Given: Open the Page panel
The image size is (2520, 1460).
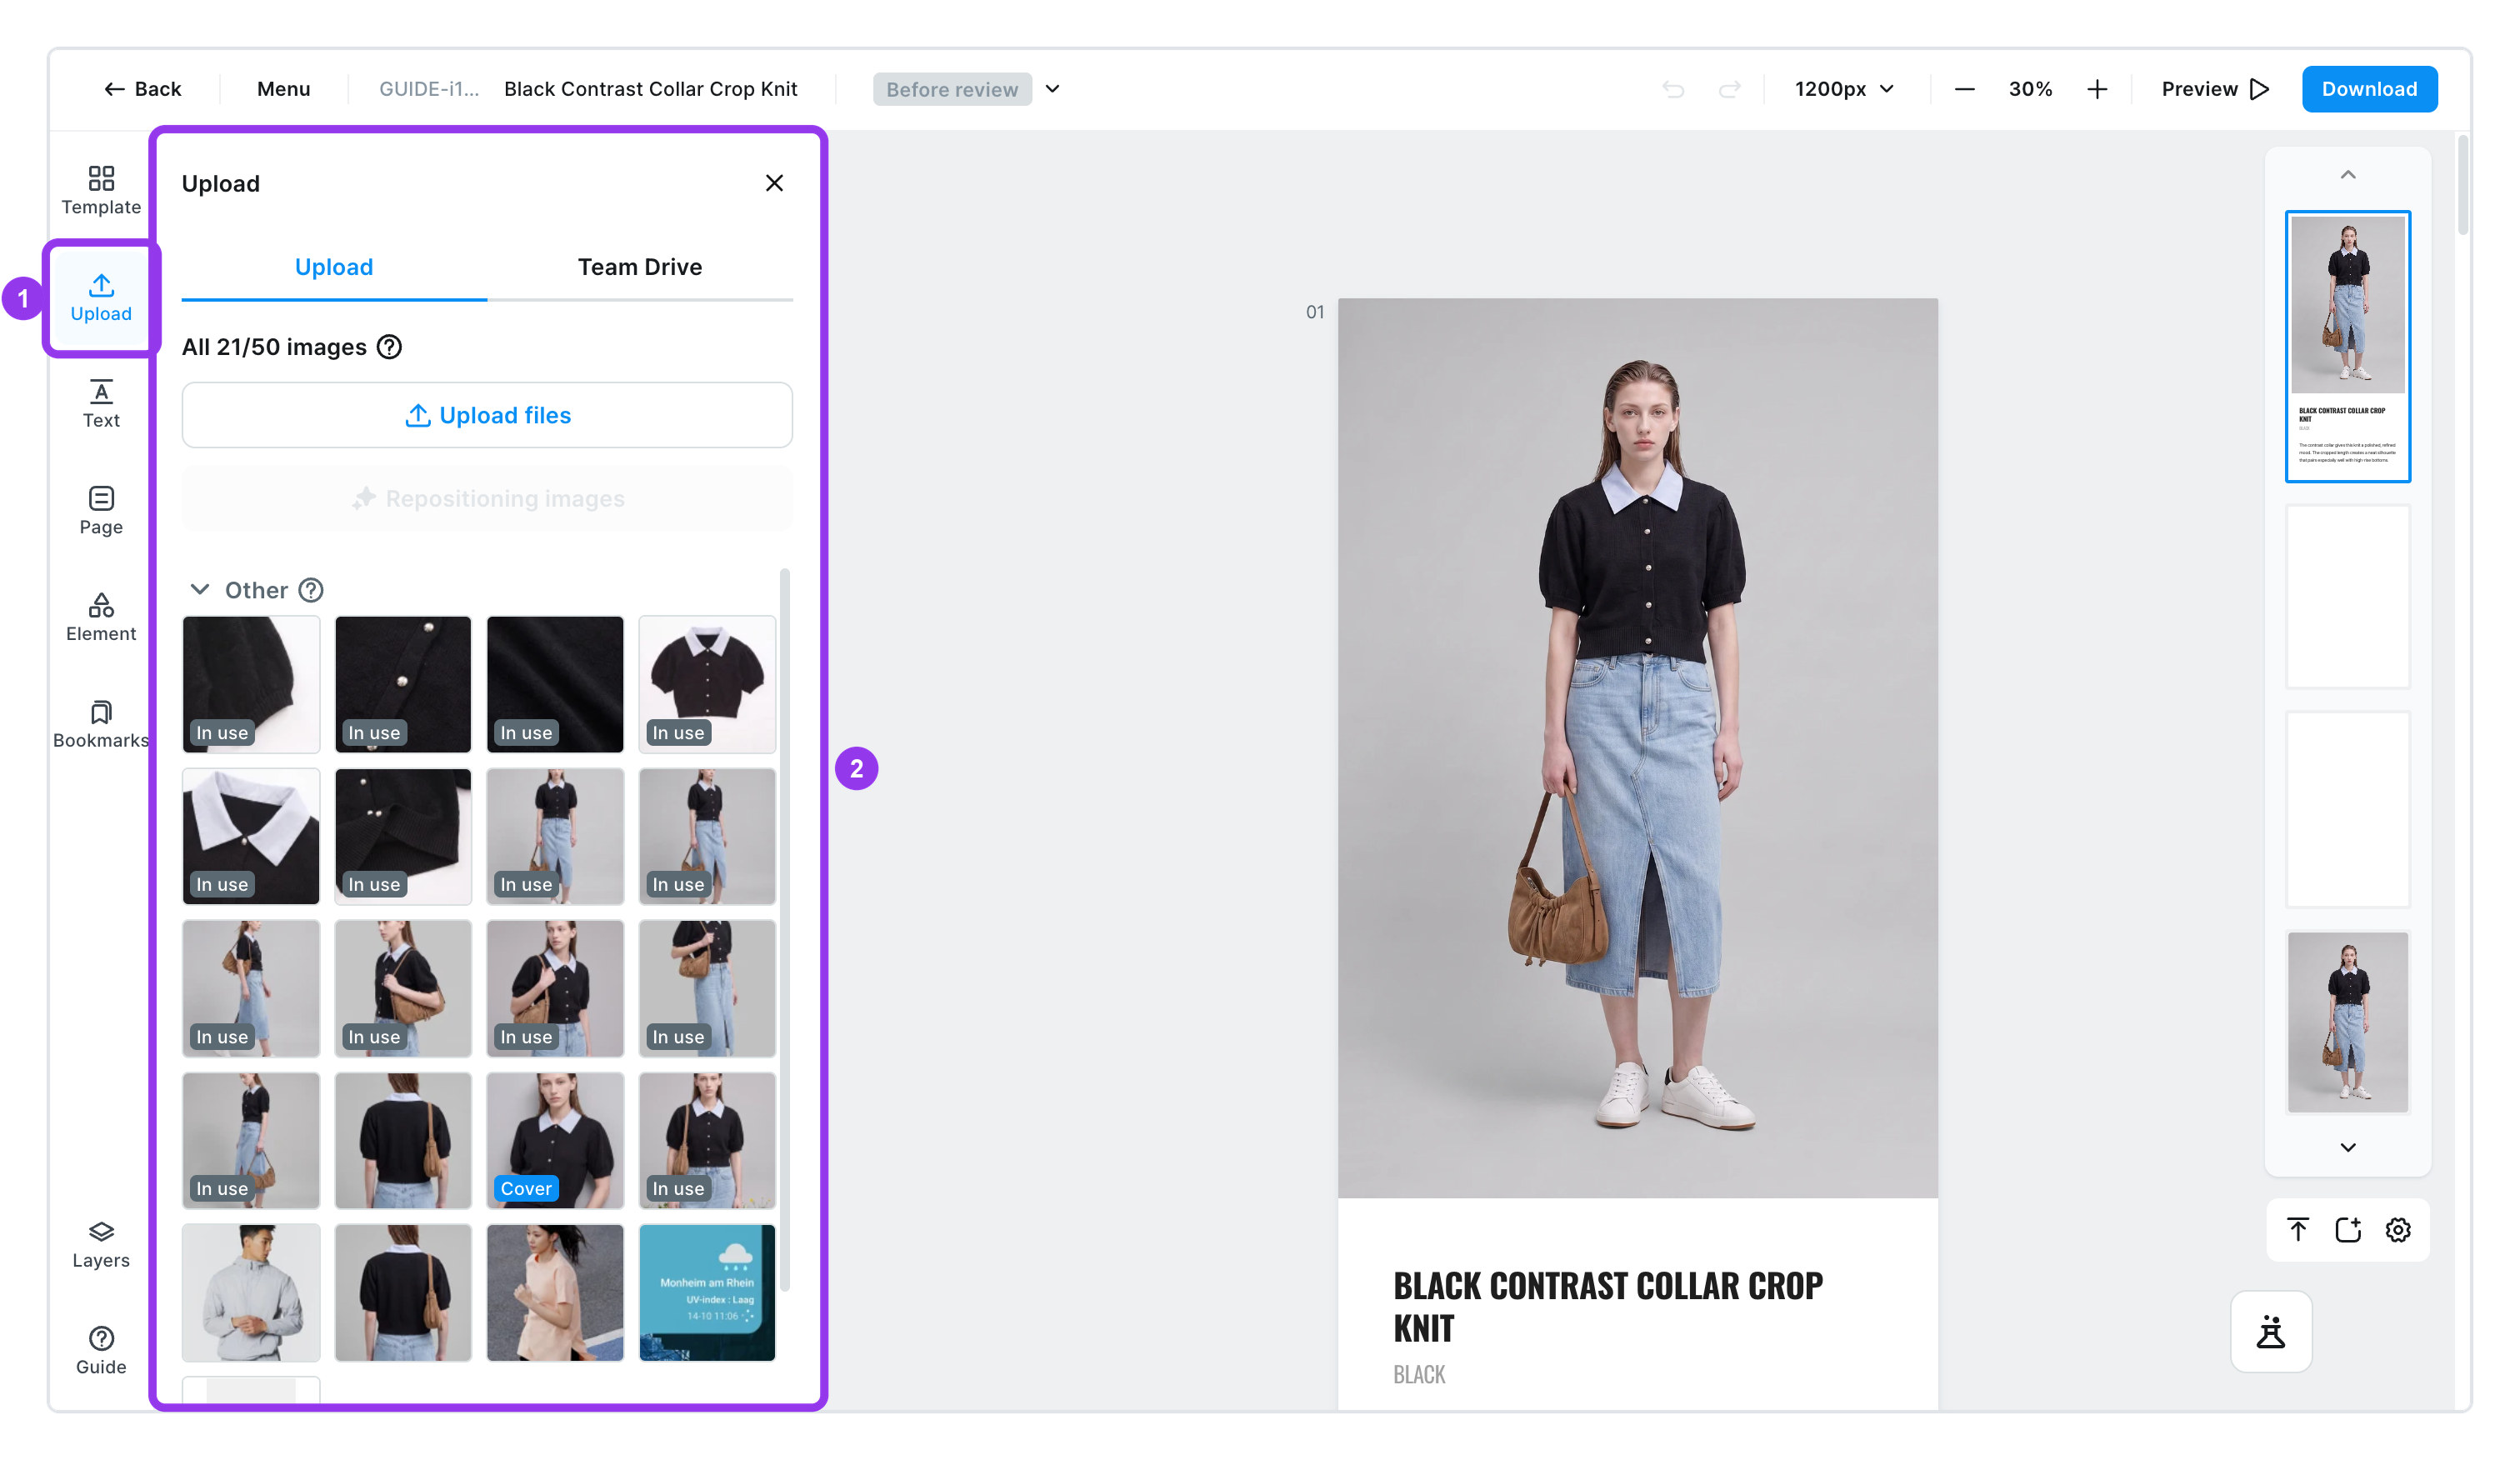Looking at the screenshot, I should pyautogui.click(x=101, y=510).
